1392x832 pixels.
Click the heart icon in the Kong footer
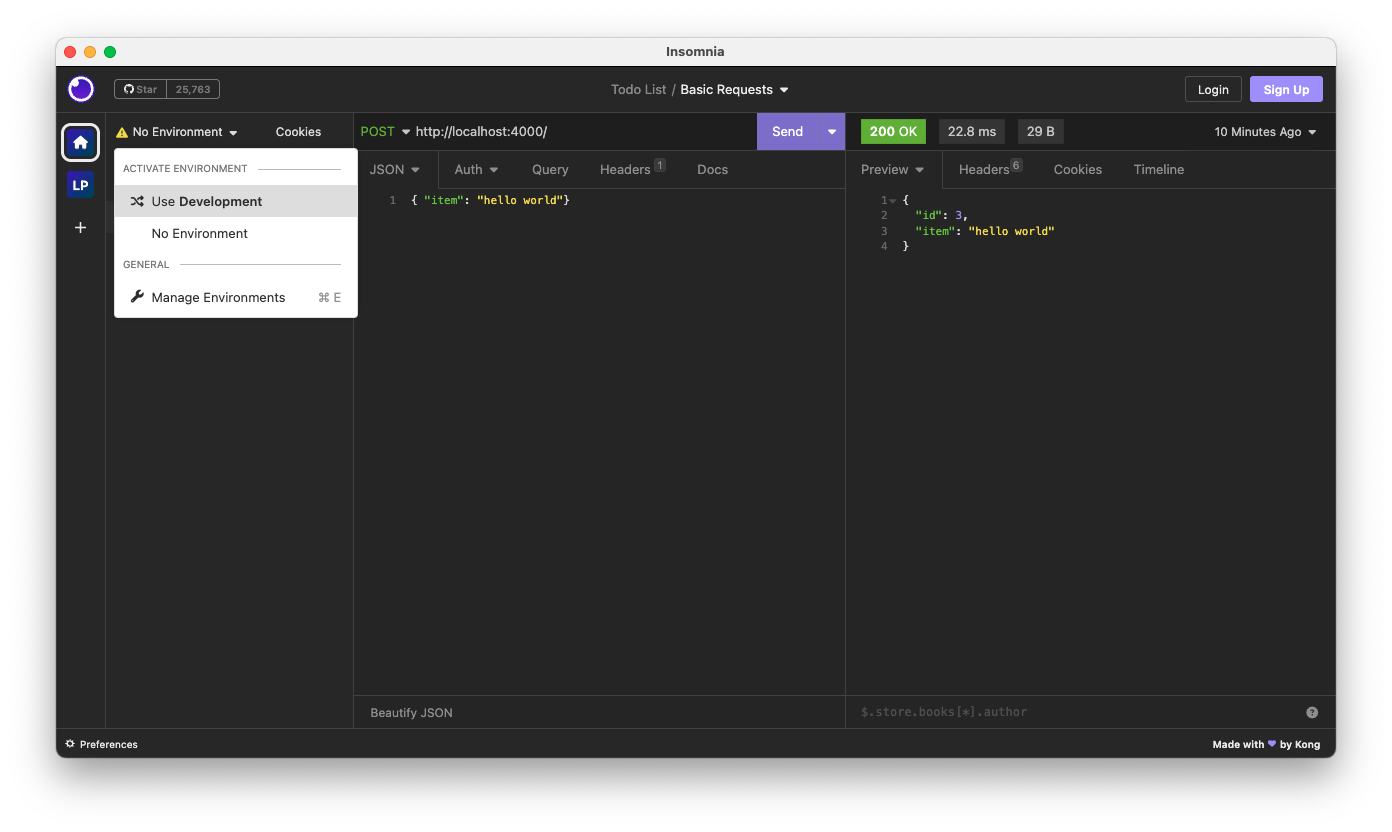point(1270,744)
